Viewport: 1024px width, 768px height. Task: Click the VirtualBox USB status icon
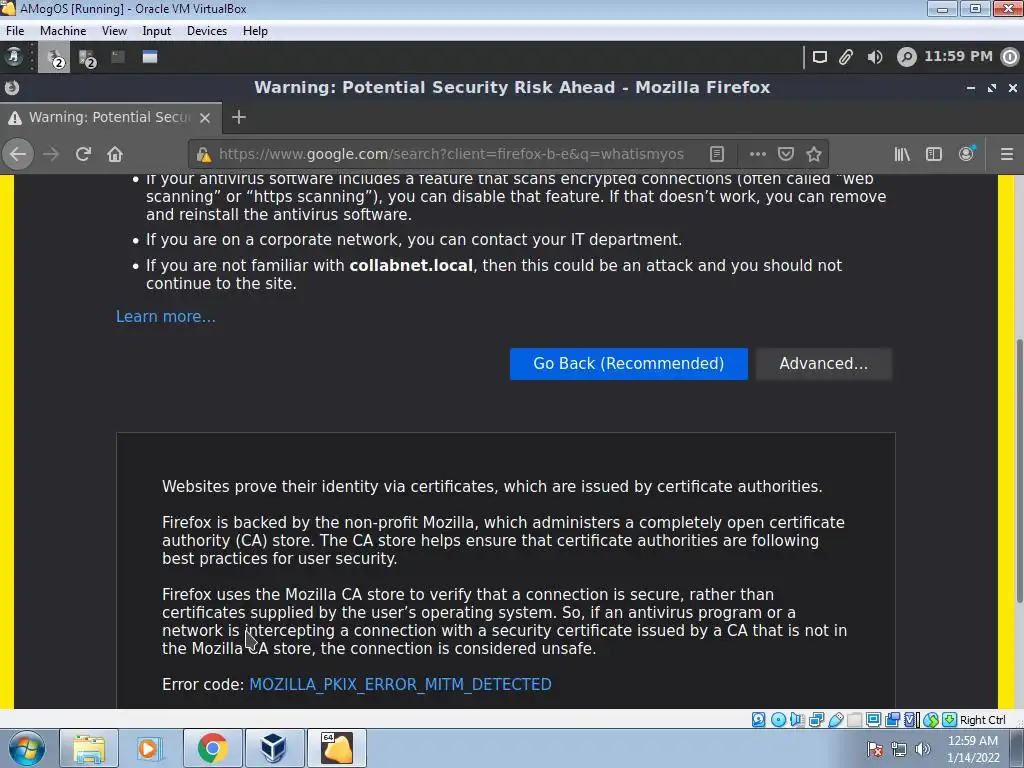coord(835,720)
